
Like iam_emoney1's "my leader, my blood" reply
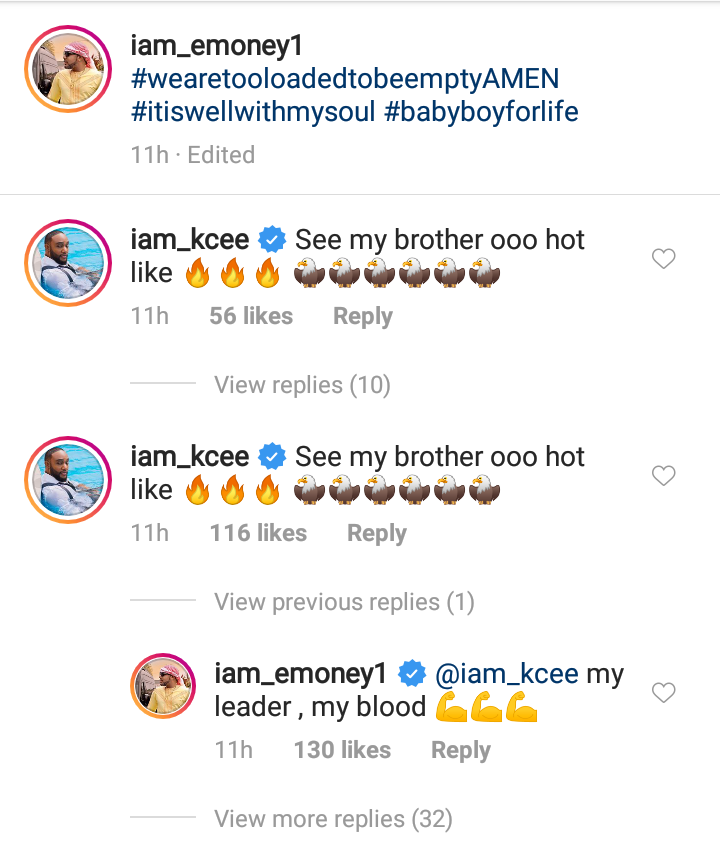coord(663,692)
